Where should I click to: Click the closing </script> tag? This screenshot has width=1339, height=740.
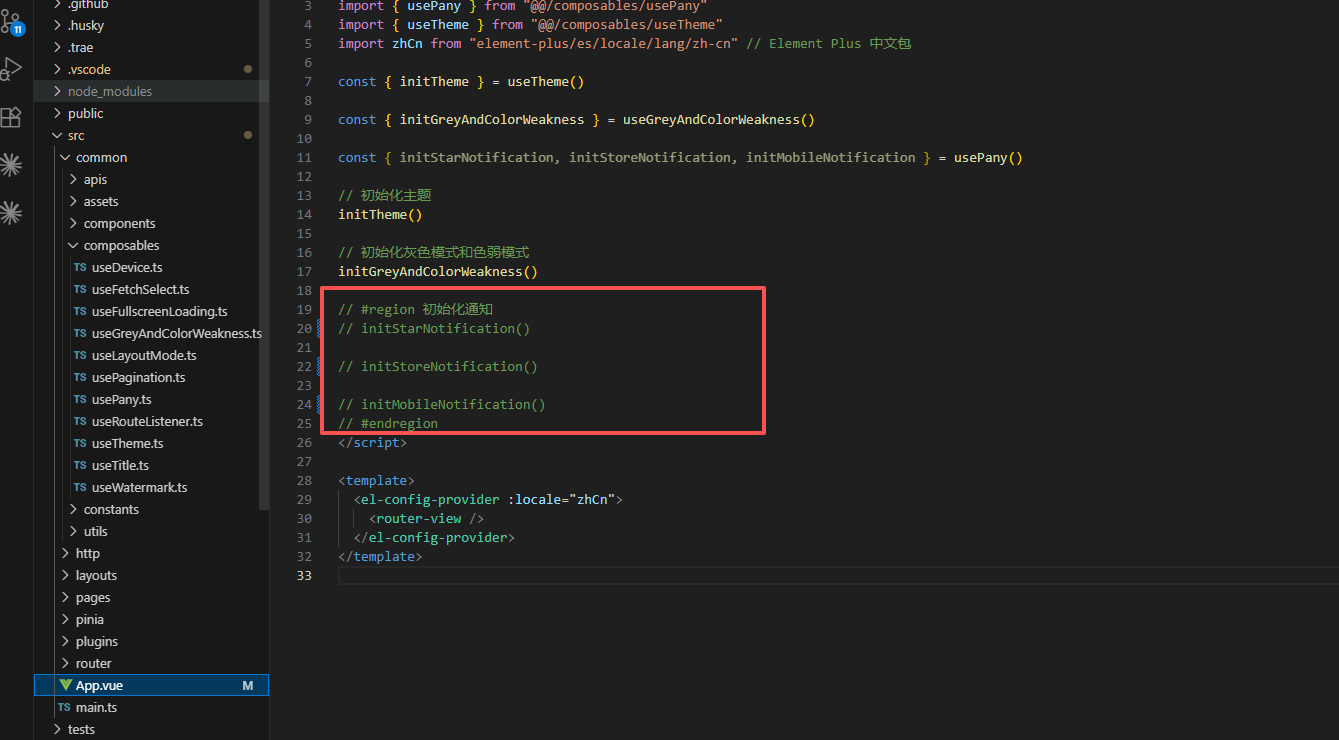pyautogui.click(x=372, y=442)
